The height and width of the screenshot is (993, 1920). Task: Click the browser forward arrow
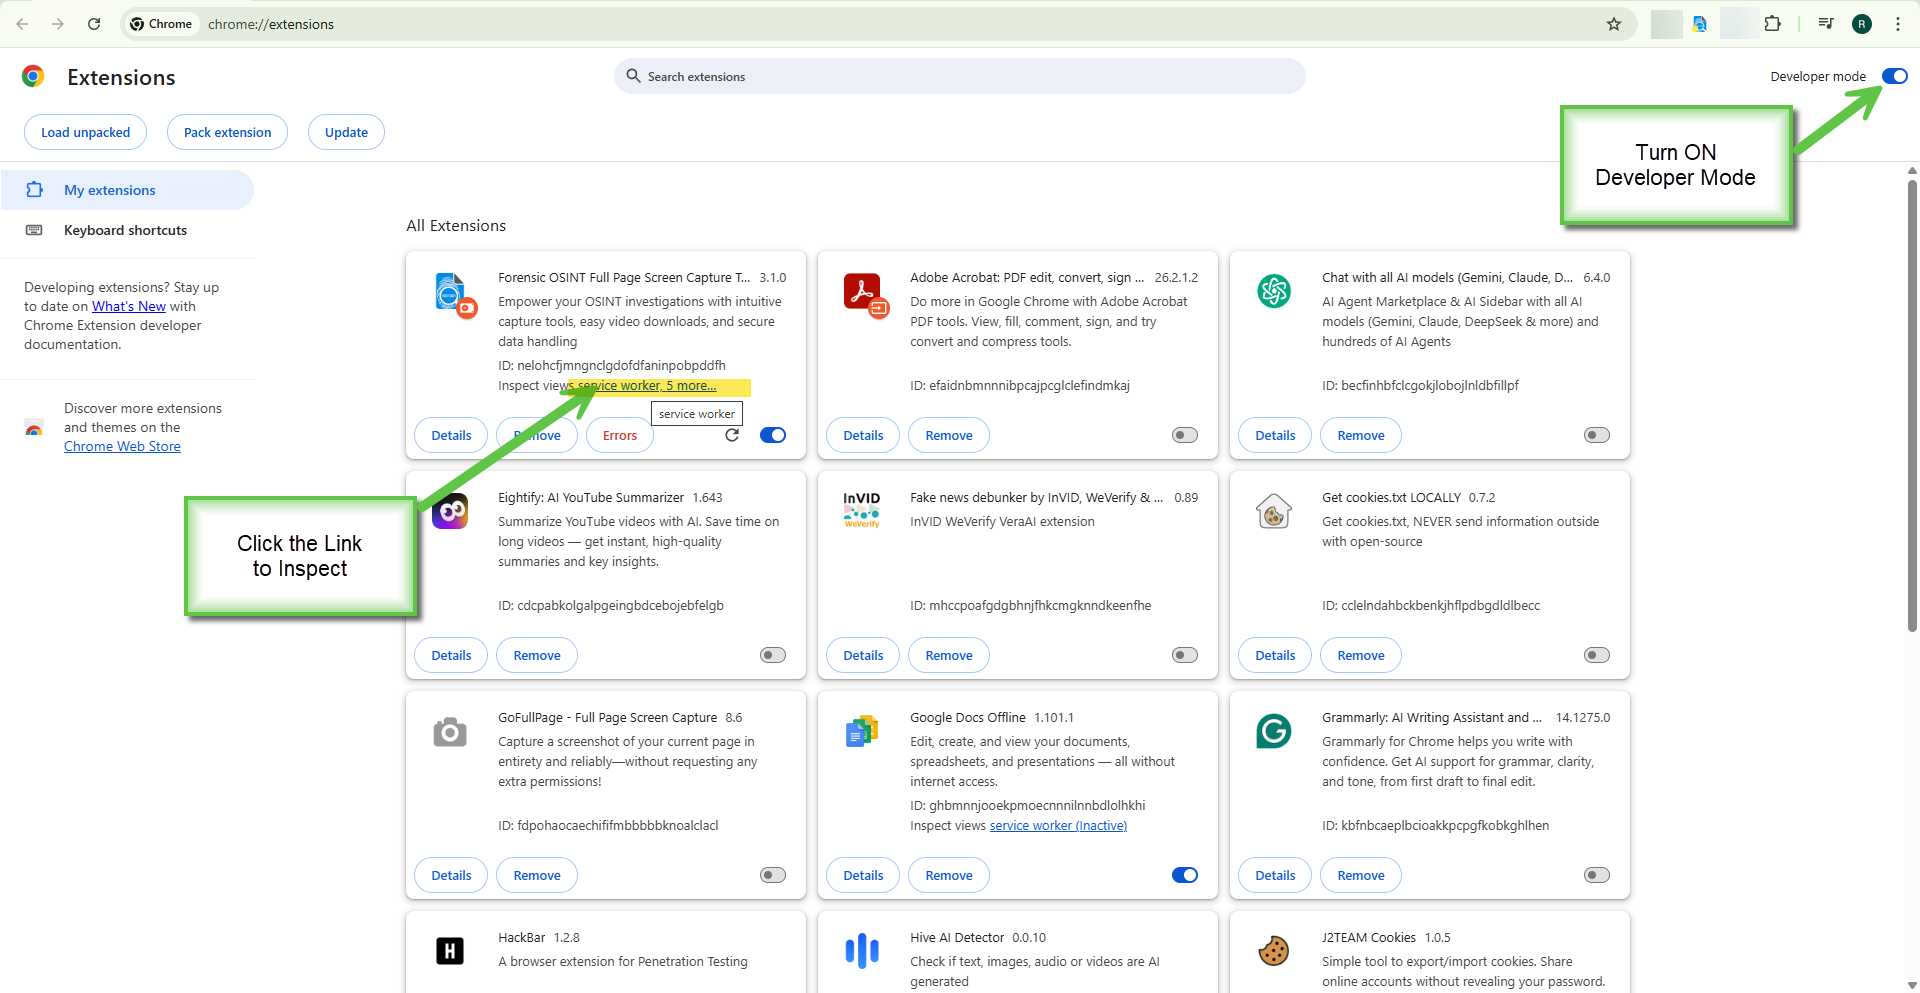(x=58, y=24)
